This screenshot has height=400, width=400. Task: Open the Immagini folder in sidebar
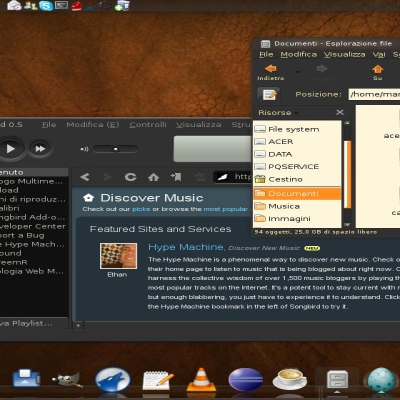pyautogui.click(x=297, y=219)
